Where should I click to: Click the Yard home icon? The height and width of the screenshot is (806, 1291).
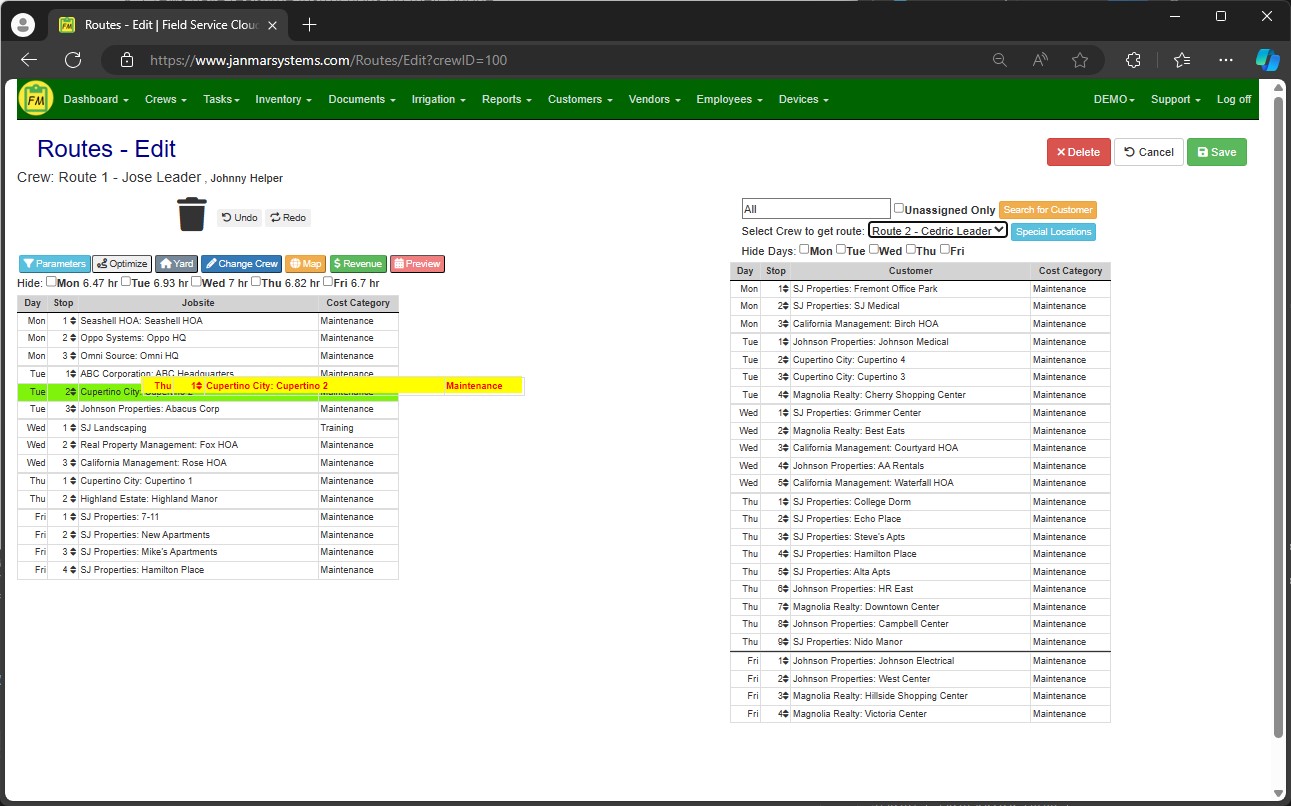(x=176, y=263)
